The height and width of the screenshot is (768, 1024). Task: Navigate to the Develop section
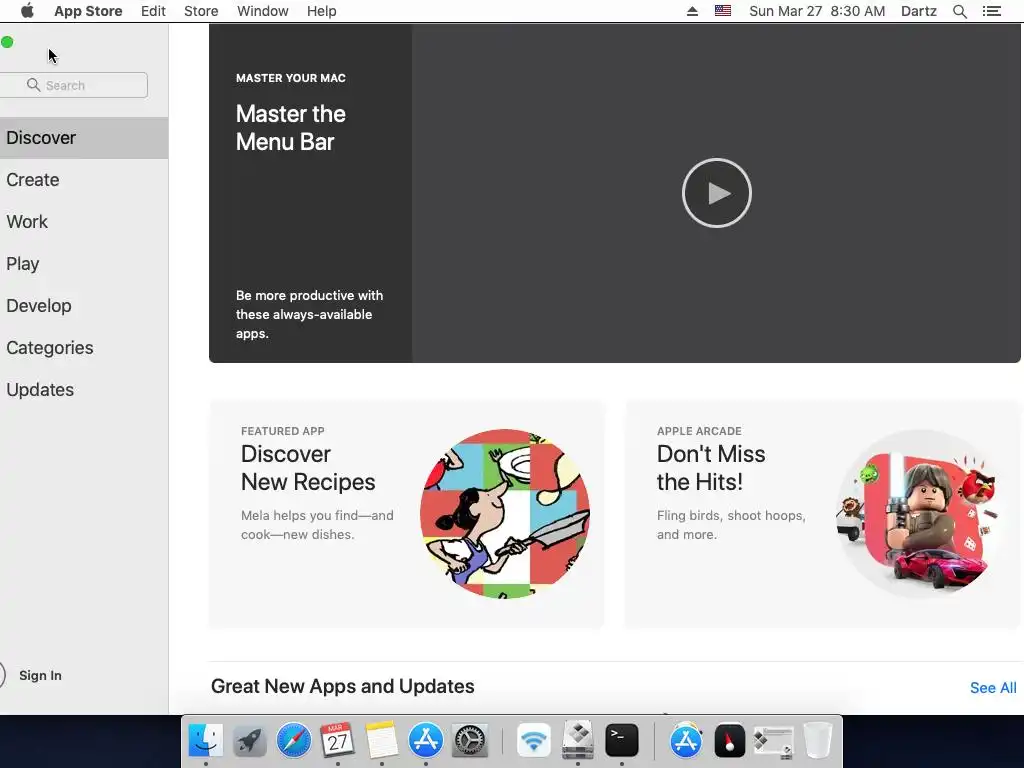tap(84, 306)
